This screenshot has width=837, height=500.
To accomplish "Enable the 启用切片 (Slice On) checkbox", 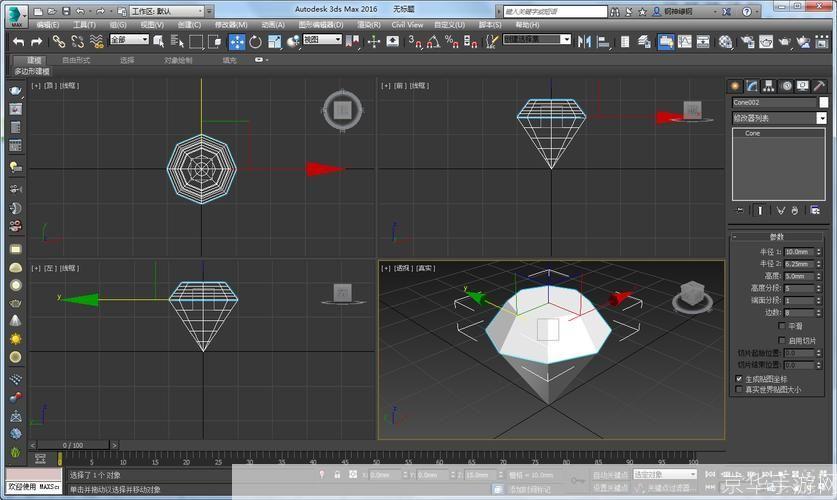I will point(781,340).
